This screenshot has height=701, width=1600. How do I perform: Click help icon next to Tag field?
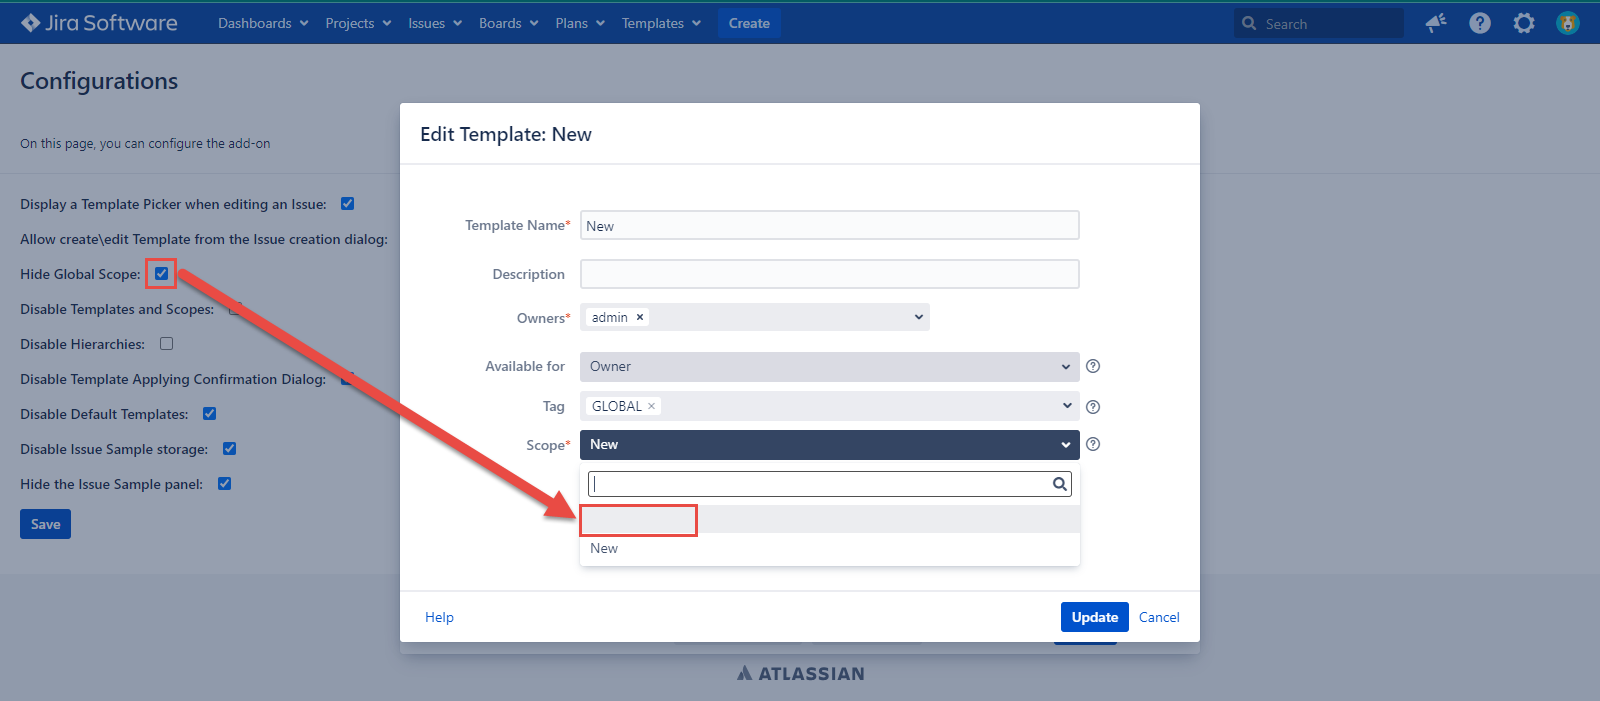point(1093,407)
